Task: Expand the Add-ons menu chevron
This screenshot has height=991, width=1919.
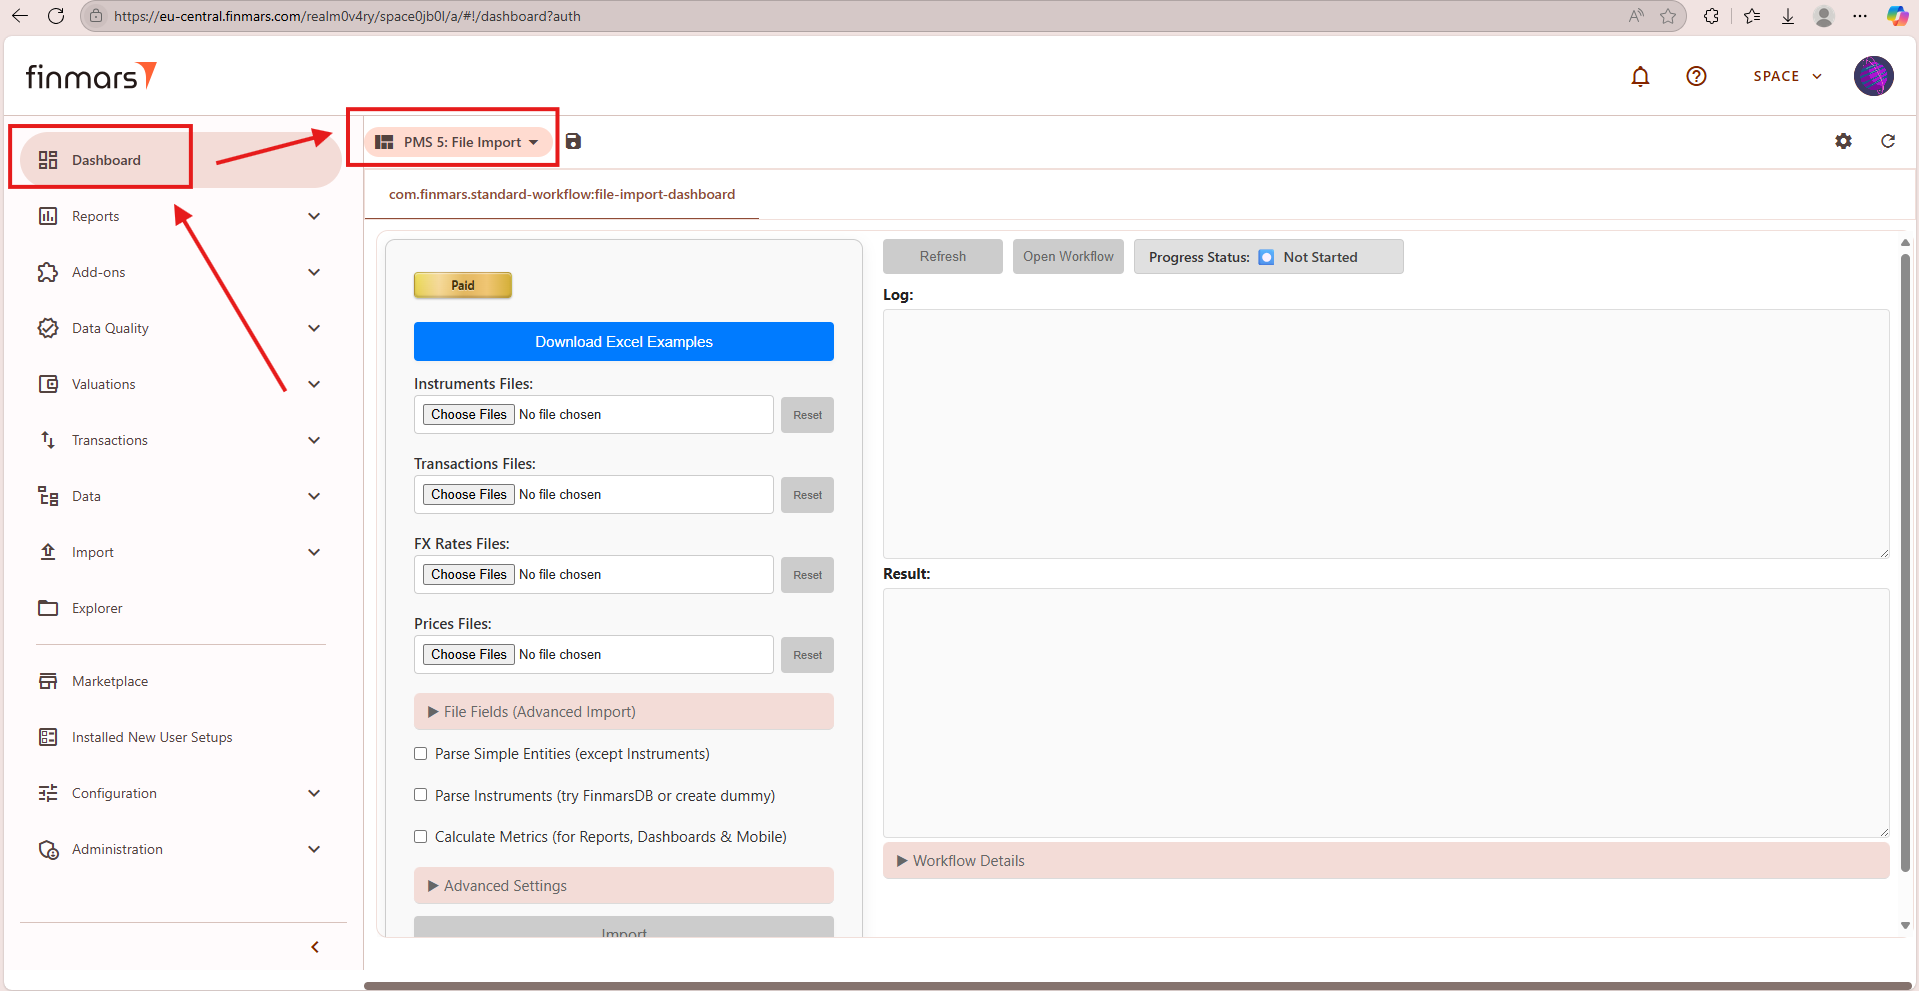Action: 314,272
